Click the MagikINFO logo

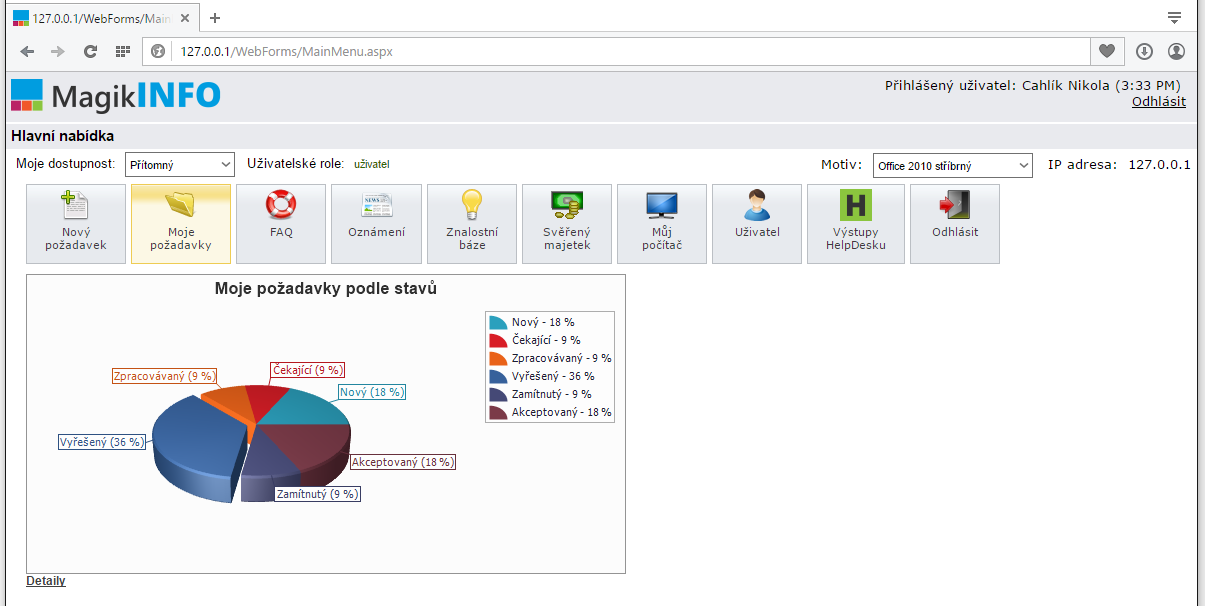(116, 96)
